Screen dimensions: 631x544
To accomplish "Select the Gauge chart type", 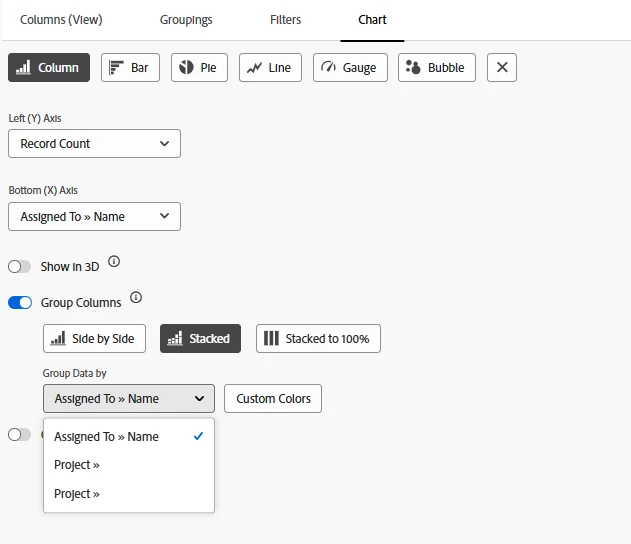I will 350,68.
